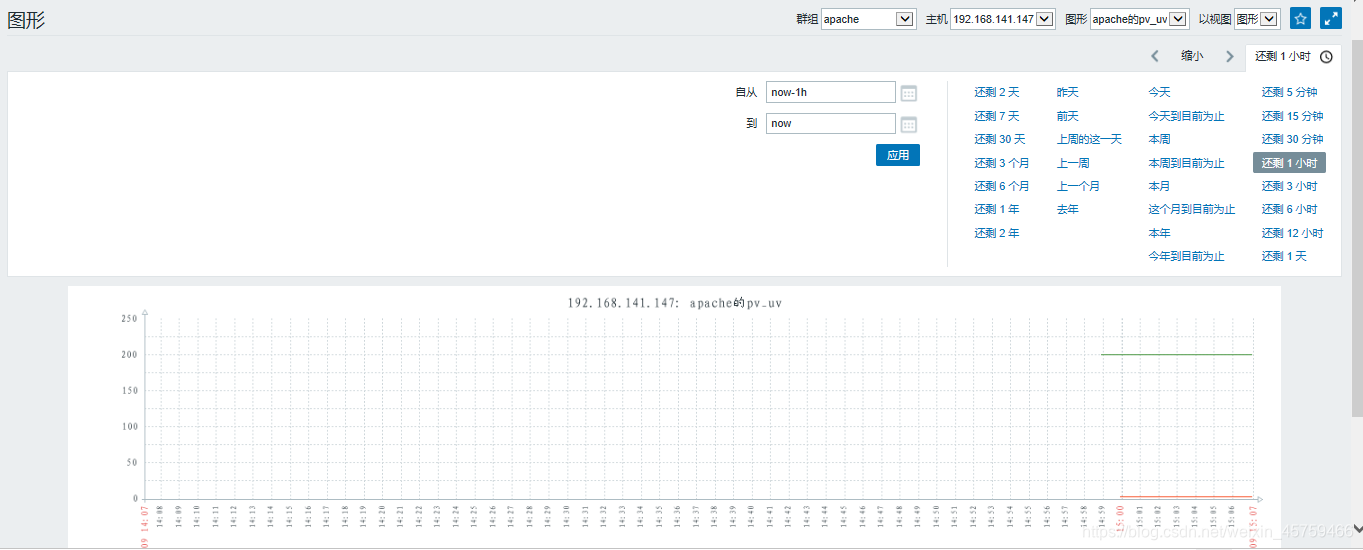Set range to 还剩 12 小时

1292,233
